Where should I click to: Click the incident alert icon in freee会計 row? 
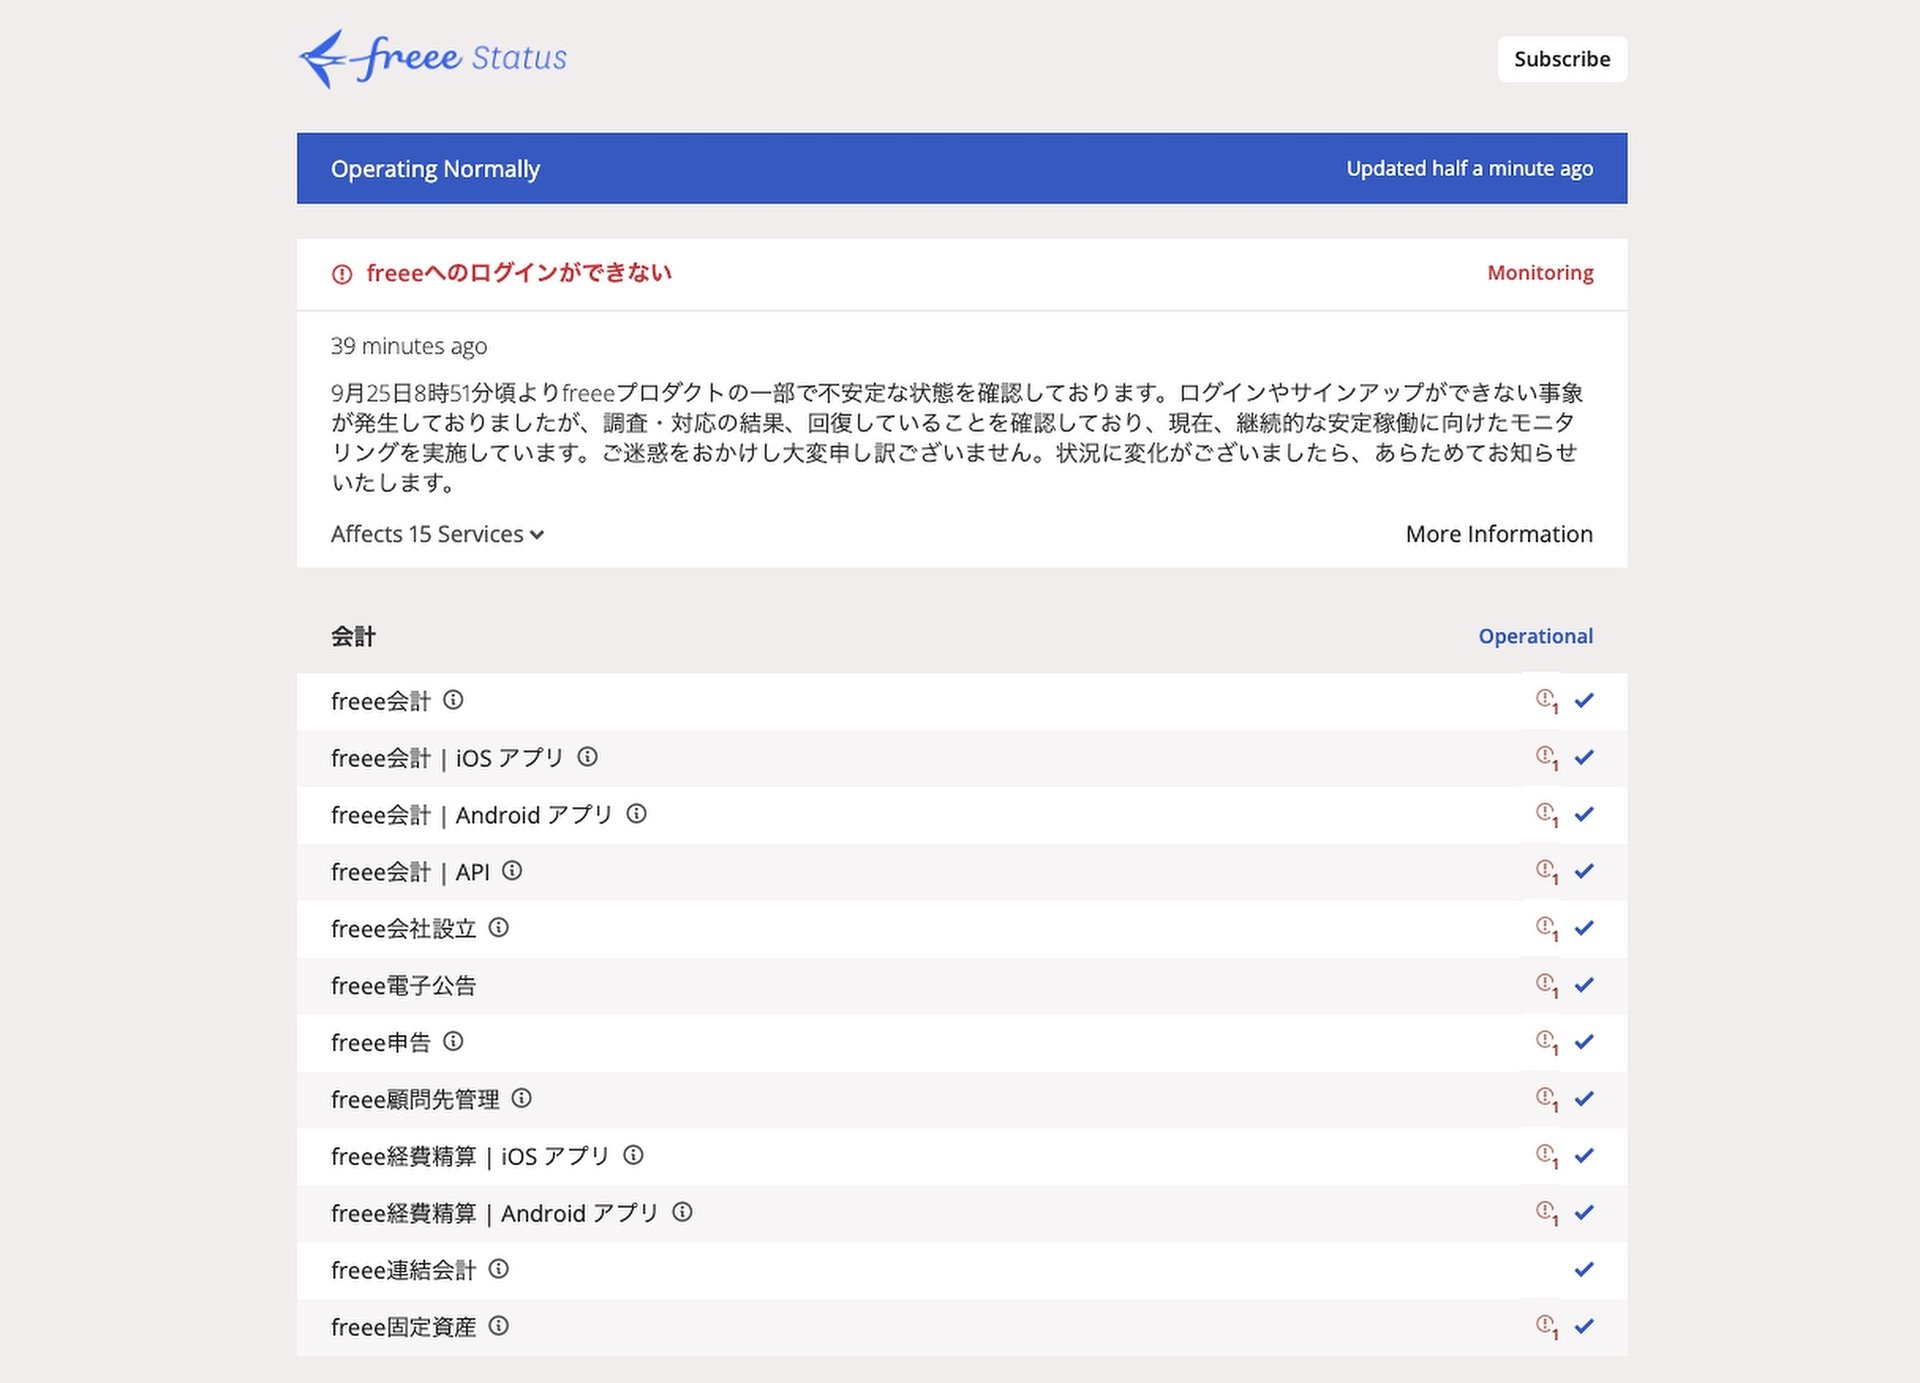point(1547,701)
